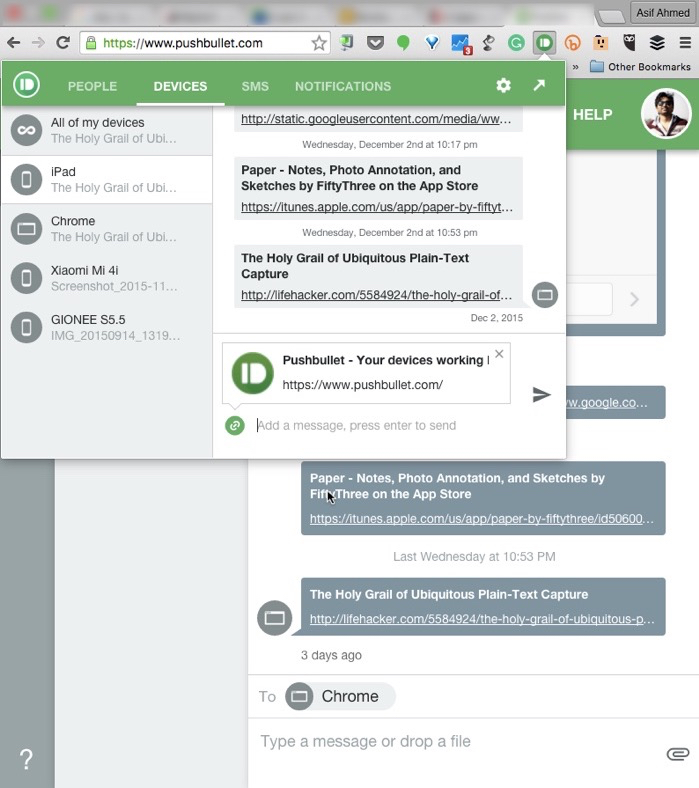Screen dimensions: 699x788
Task: Click the orange b extension icon
Action: 572,43
